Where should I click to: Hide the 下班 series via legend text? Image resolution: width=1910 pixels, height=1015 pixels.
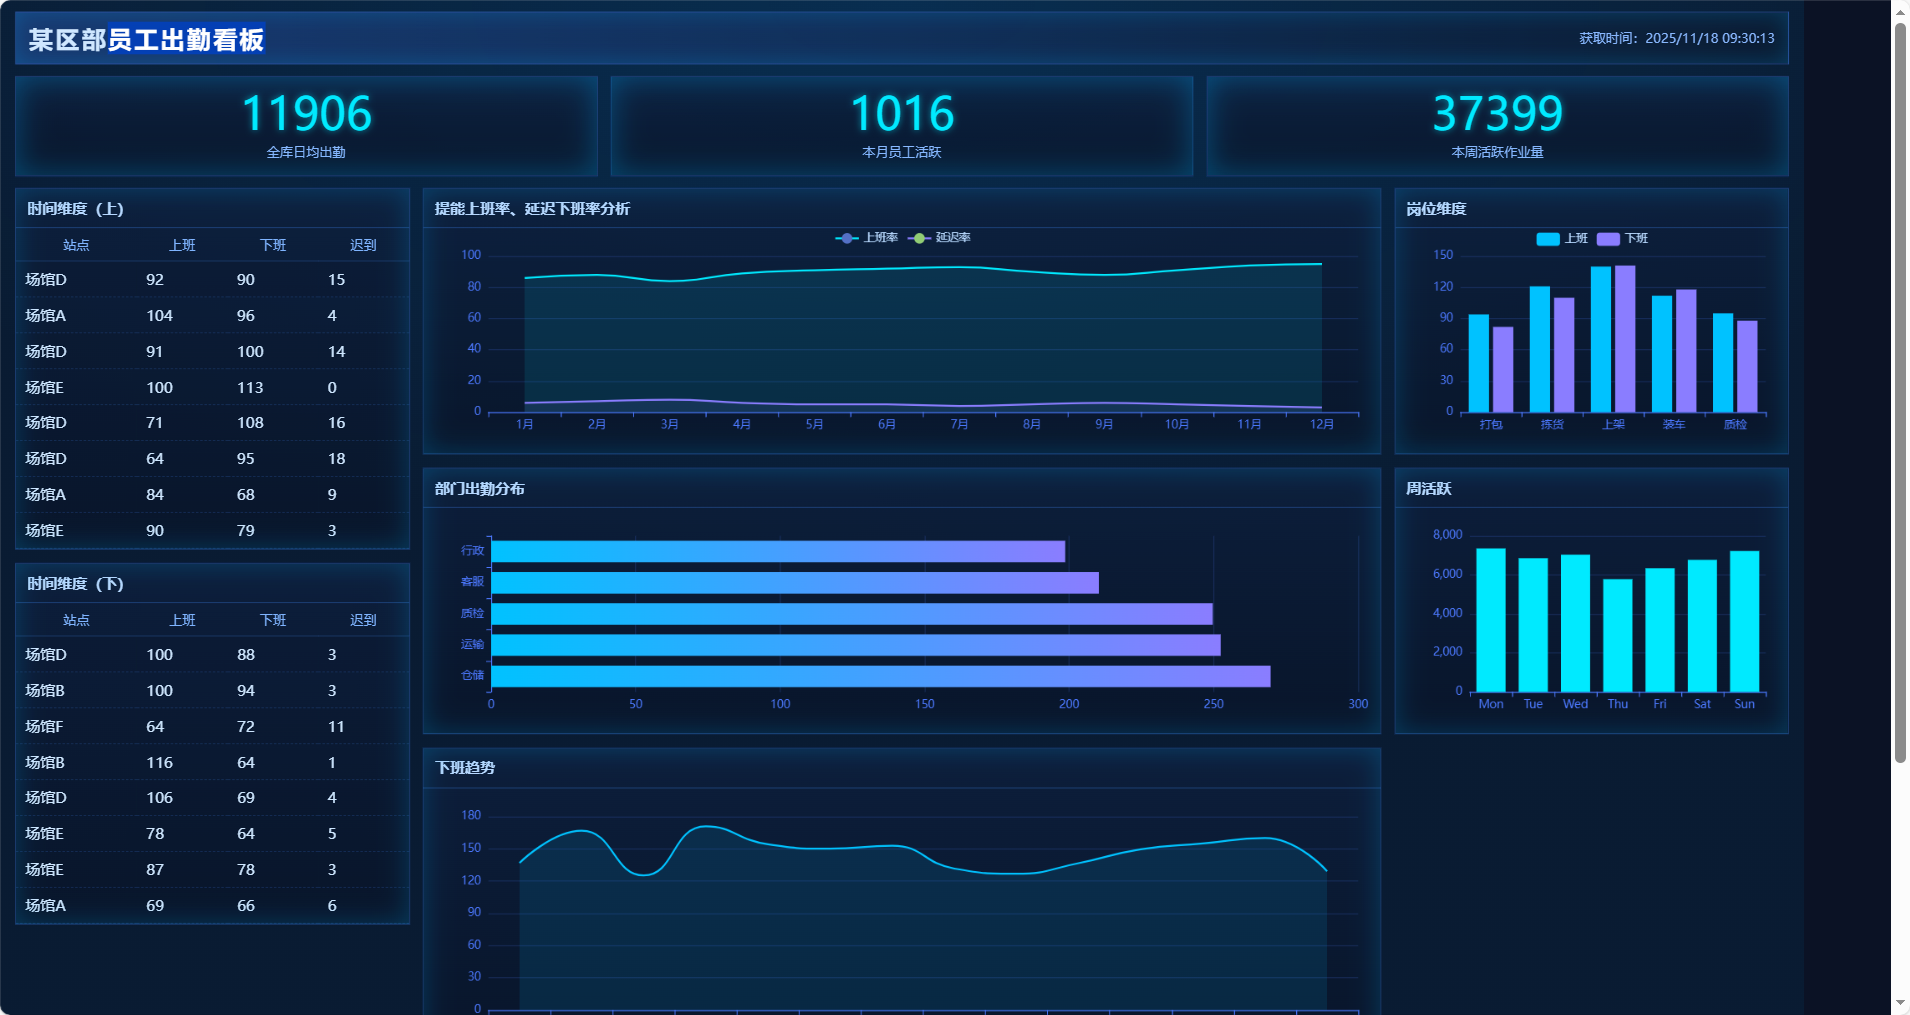pyautogui.click(x=1636, y=239)
